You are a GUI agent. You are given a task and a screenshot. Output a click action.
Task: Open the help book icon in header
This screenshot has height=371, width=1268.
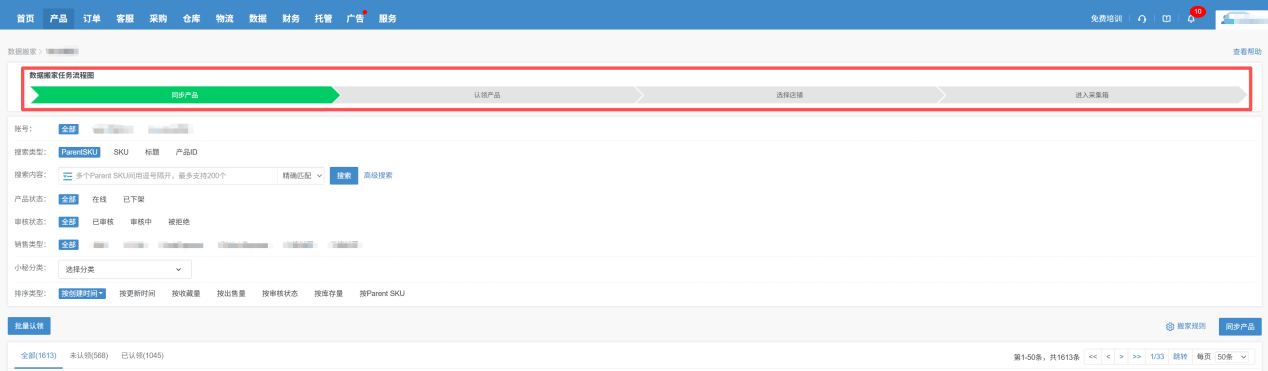(1166, 19)
